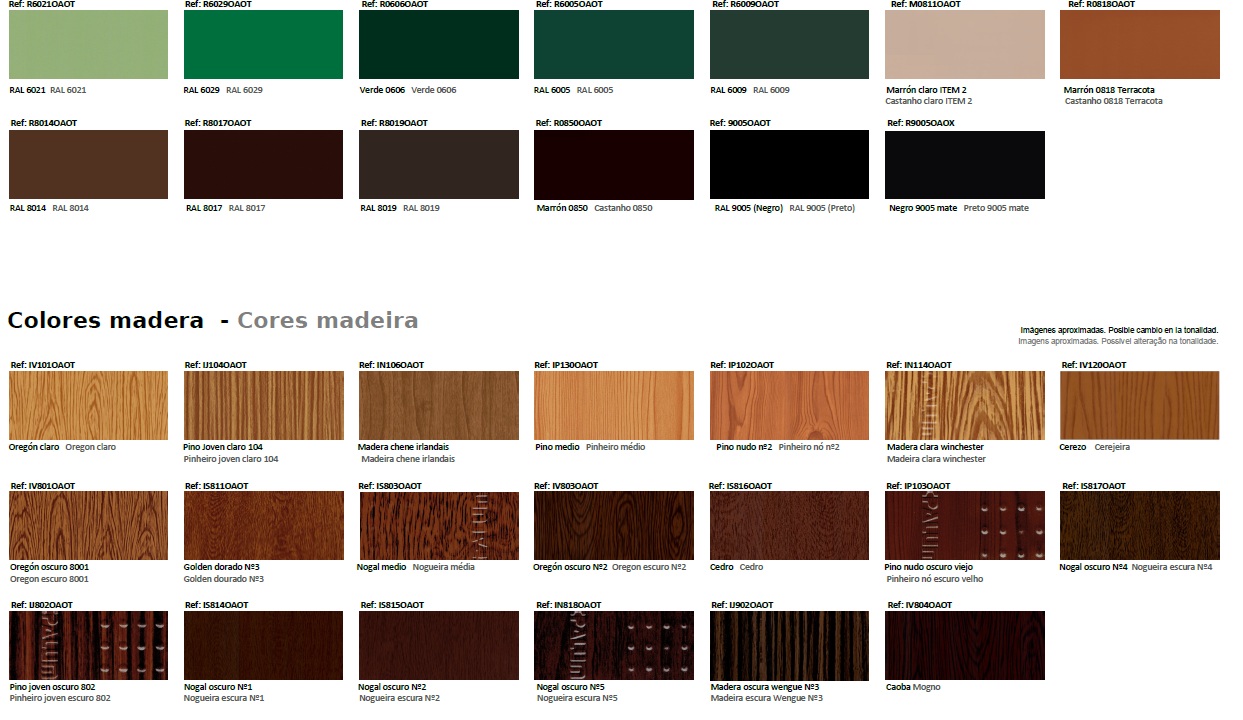Select the Cedro wood finish image
The height and width of the screenshot is (720, 1243).
[x=789, y=526]
